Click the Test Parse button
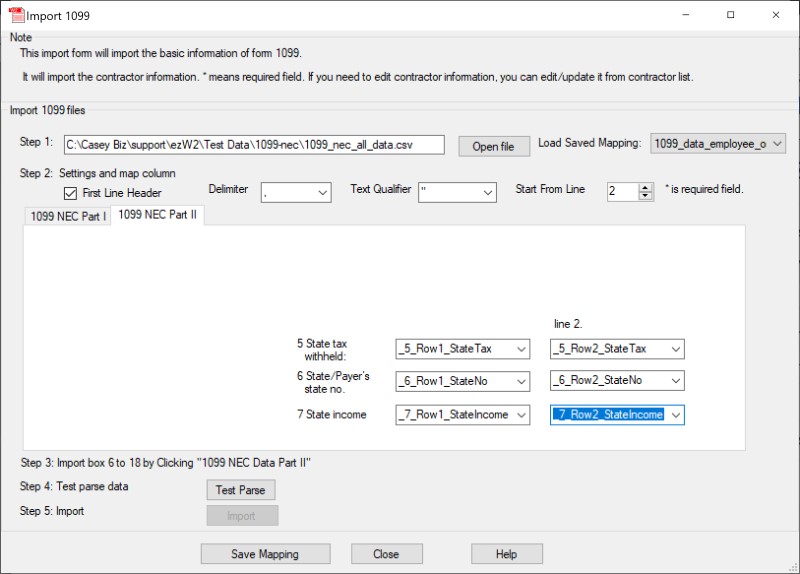Image resolution: width=800 pixels, height=574 pixels. pos(240,490)
